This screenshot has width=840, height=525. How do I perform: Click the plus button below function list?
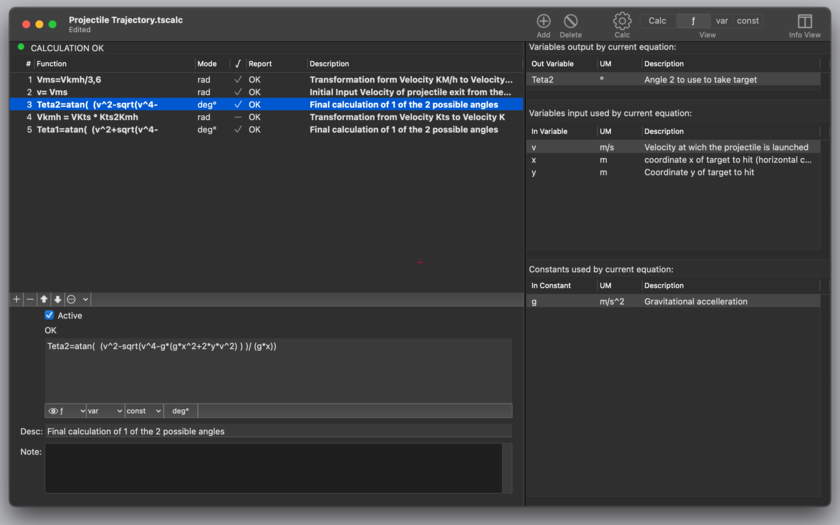17,299
